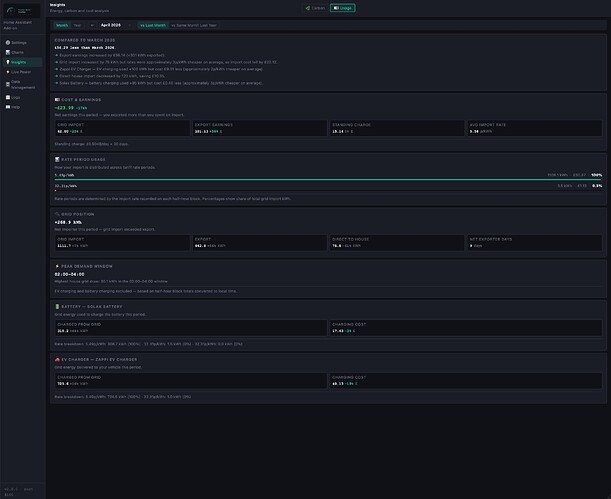
Task: Select 'vs Same Month Last Year' comparison
Action: click(194, 25)
